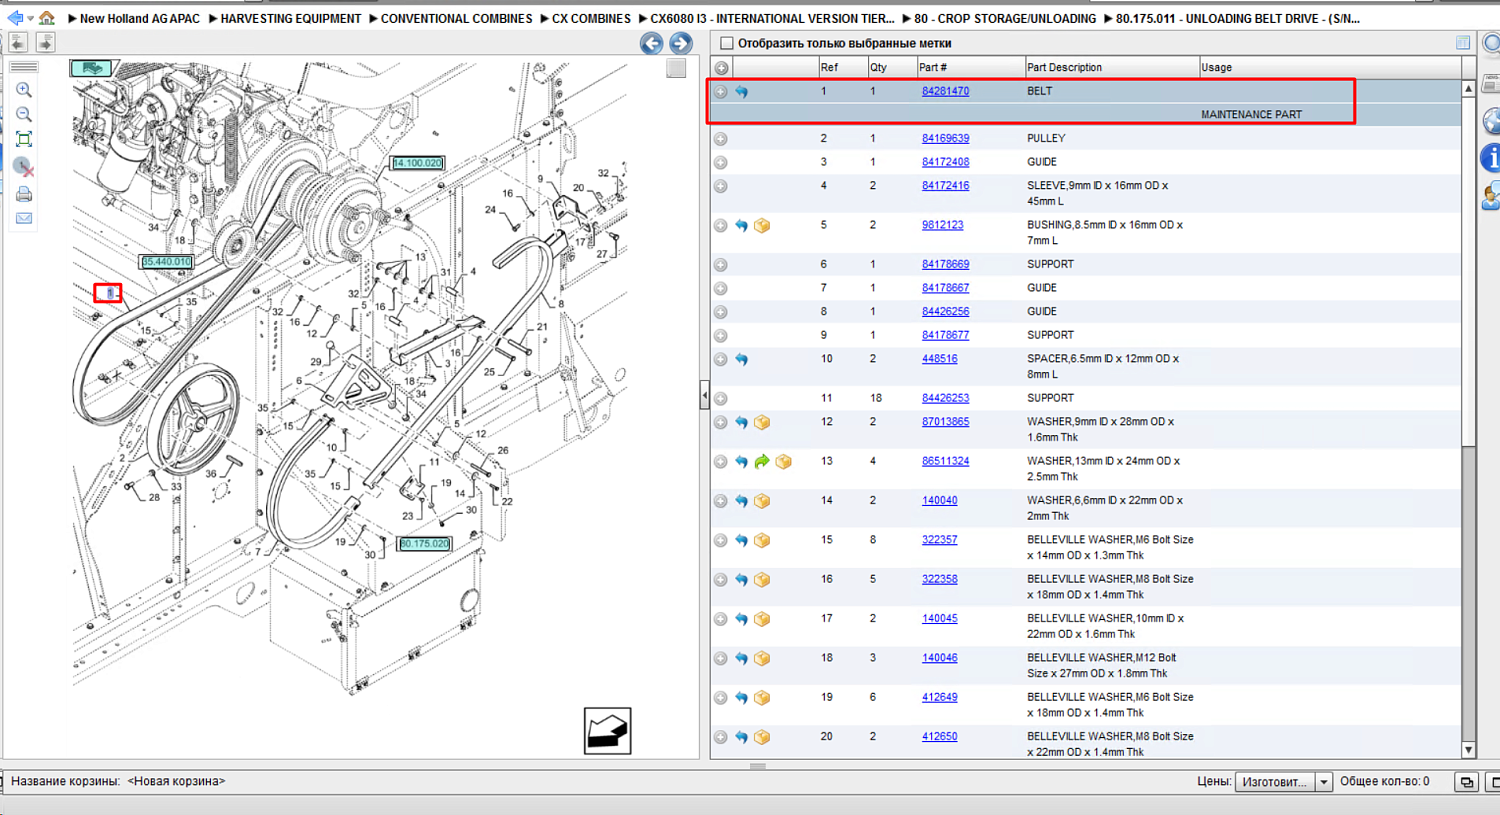
Task: Toggle 'Отобразить только выбранные метки' checkbox
Action: 727,43
